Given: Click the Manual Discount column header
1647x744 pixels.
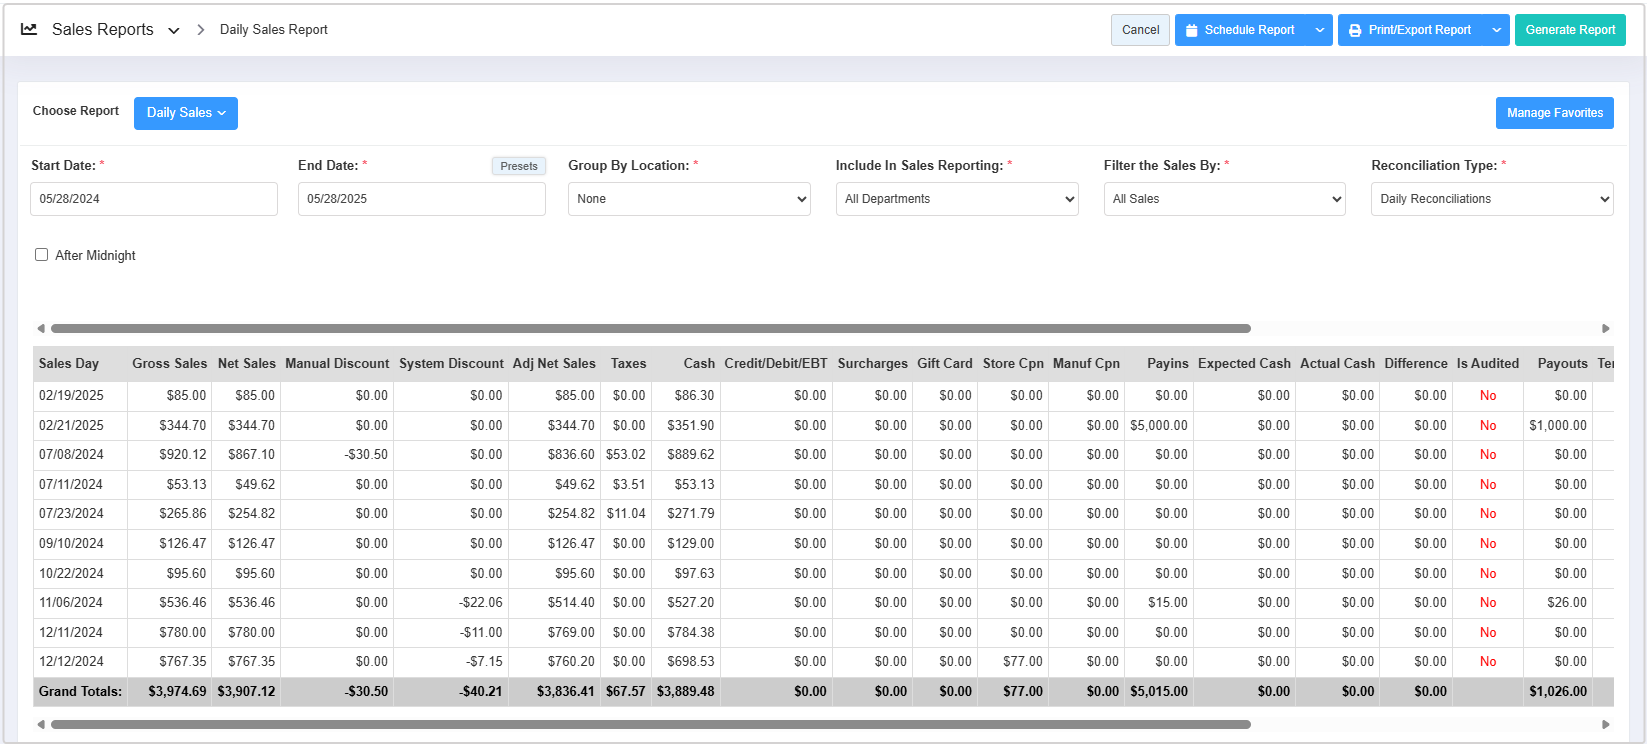Looking at the screenshot, I should point(337,364).
